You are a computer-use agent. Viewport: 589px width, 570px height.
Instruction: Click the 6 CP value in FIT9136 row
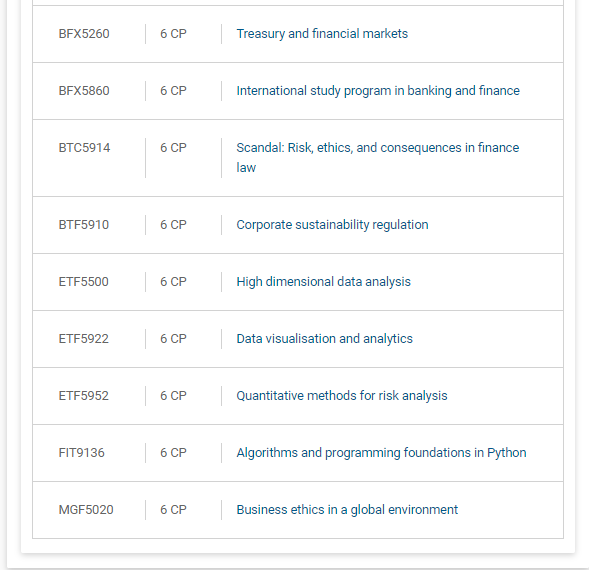click(x=173, y=453)
